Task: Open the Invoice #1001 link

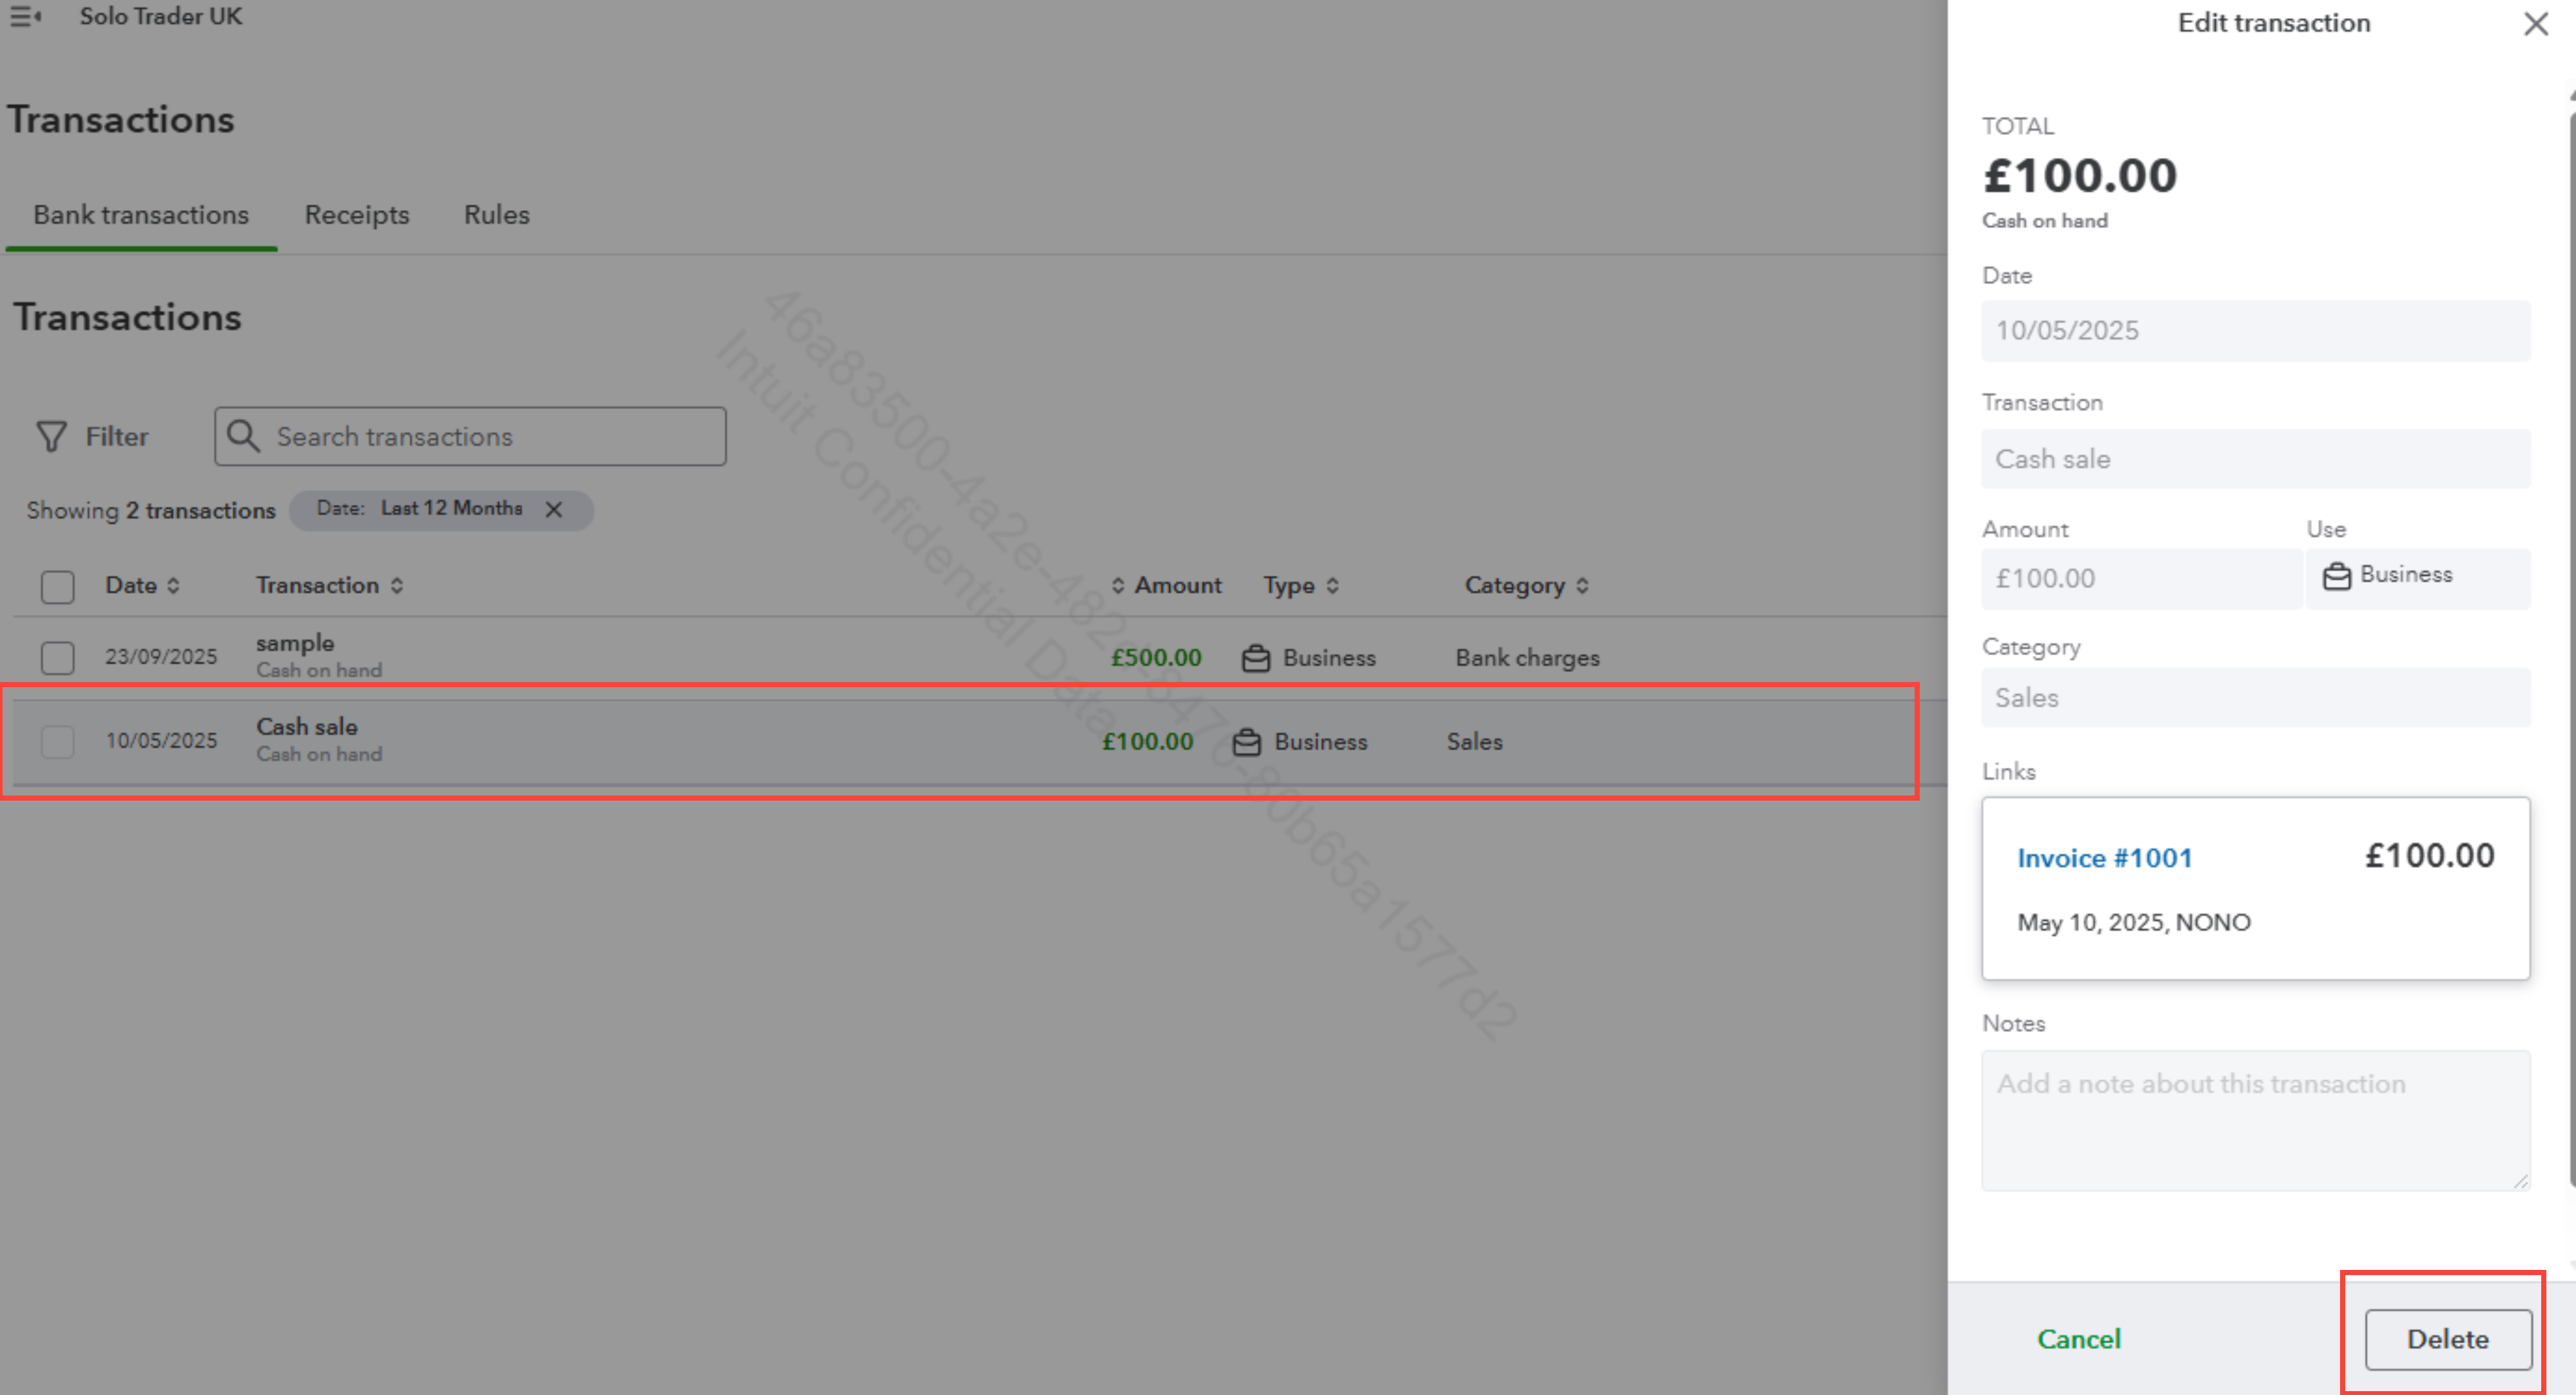Action: click(x=2104, y=858)
